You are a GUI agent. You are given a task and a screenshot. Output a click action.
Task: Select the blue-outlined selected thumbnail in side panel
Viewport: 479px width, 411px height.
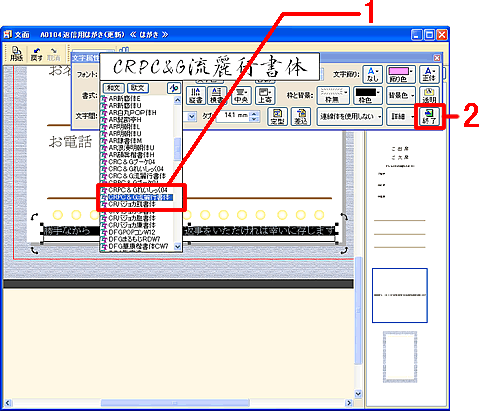400,295
